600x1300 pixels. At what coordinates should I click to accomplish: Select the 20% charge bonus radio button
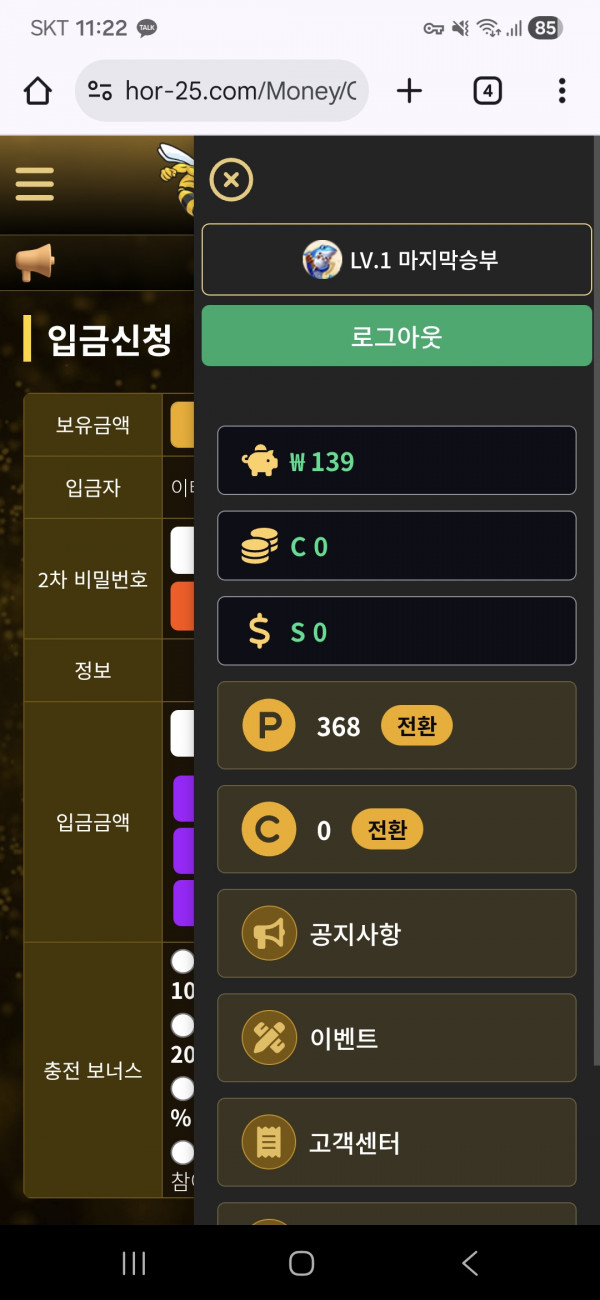183,1024
